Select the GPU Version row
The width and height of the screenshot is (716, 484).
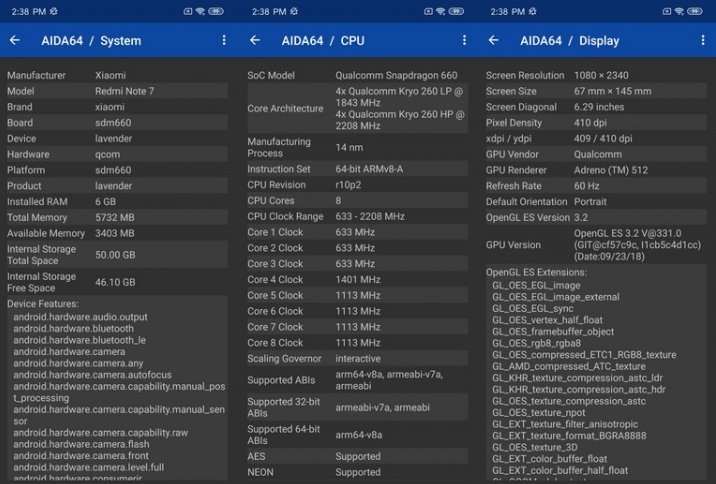coord(595,245)
